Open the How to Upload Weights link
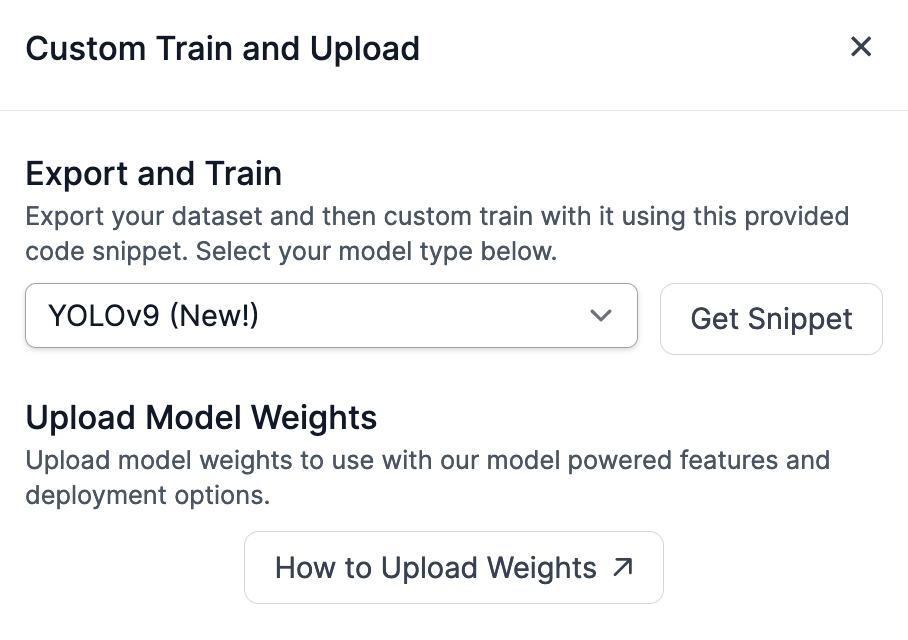Screen dimensions: 908x640 pos(453,568)
